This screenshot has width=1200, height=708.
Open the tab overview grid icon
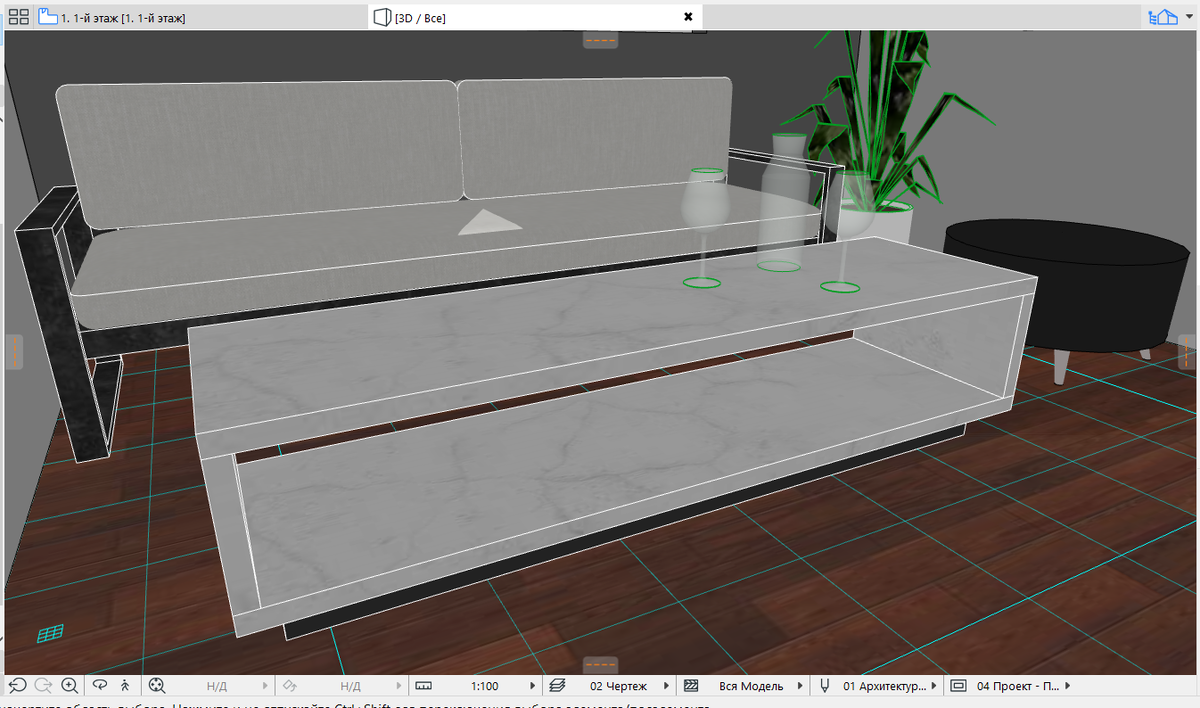click(x=18, y=17)
